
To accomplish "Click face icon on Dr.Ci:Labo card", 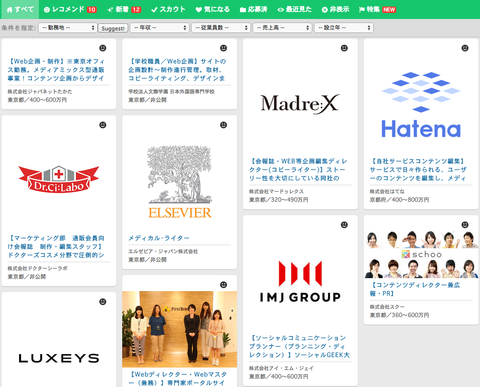I will click(103, 125).
